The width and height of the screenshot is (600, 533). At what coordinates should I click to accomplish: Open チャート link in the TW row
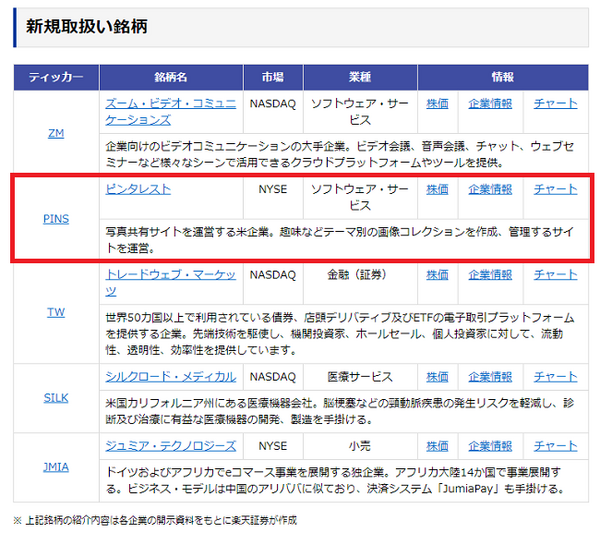[556, 275]
